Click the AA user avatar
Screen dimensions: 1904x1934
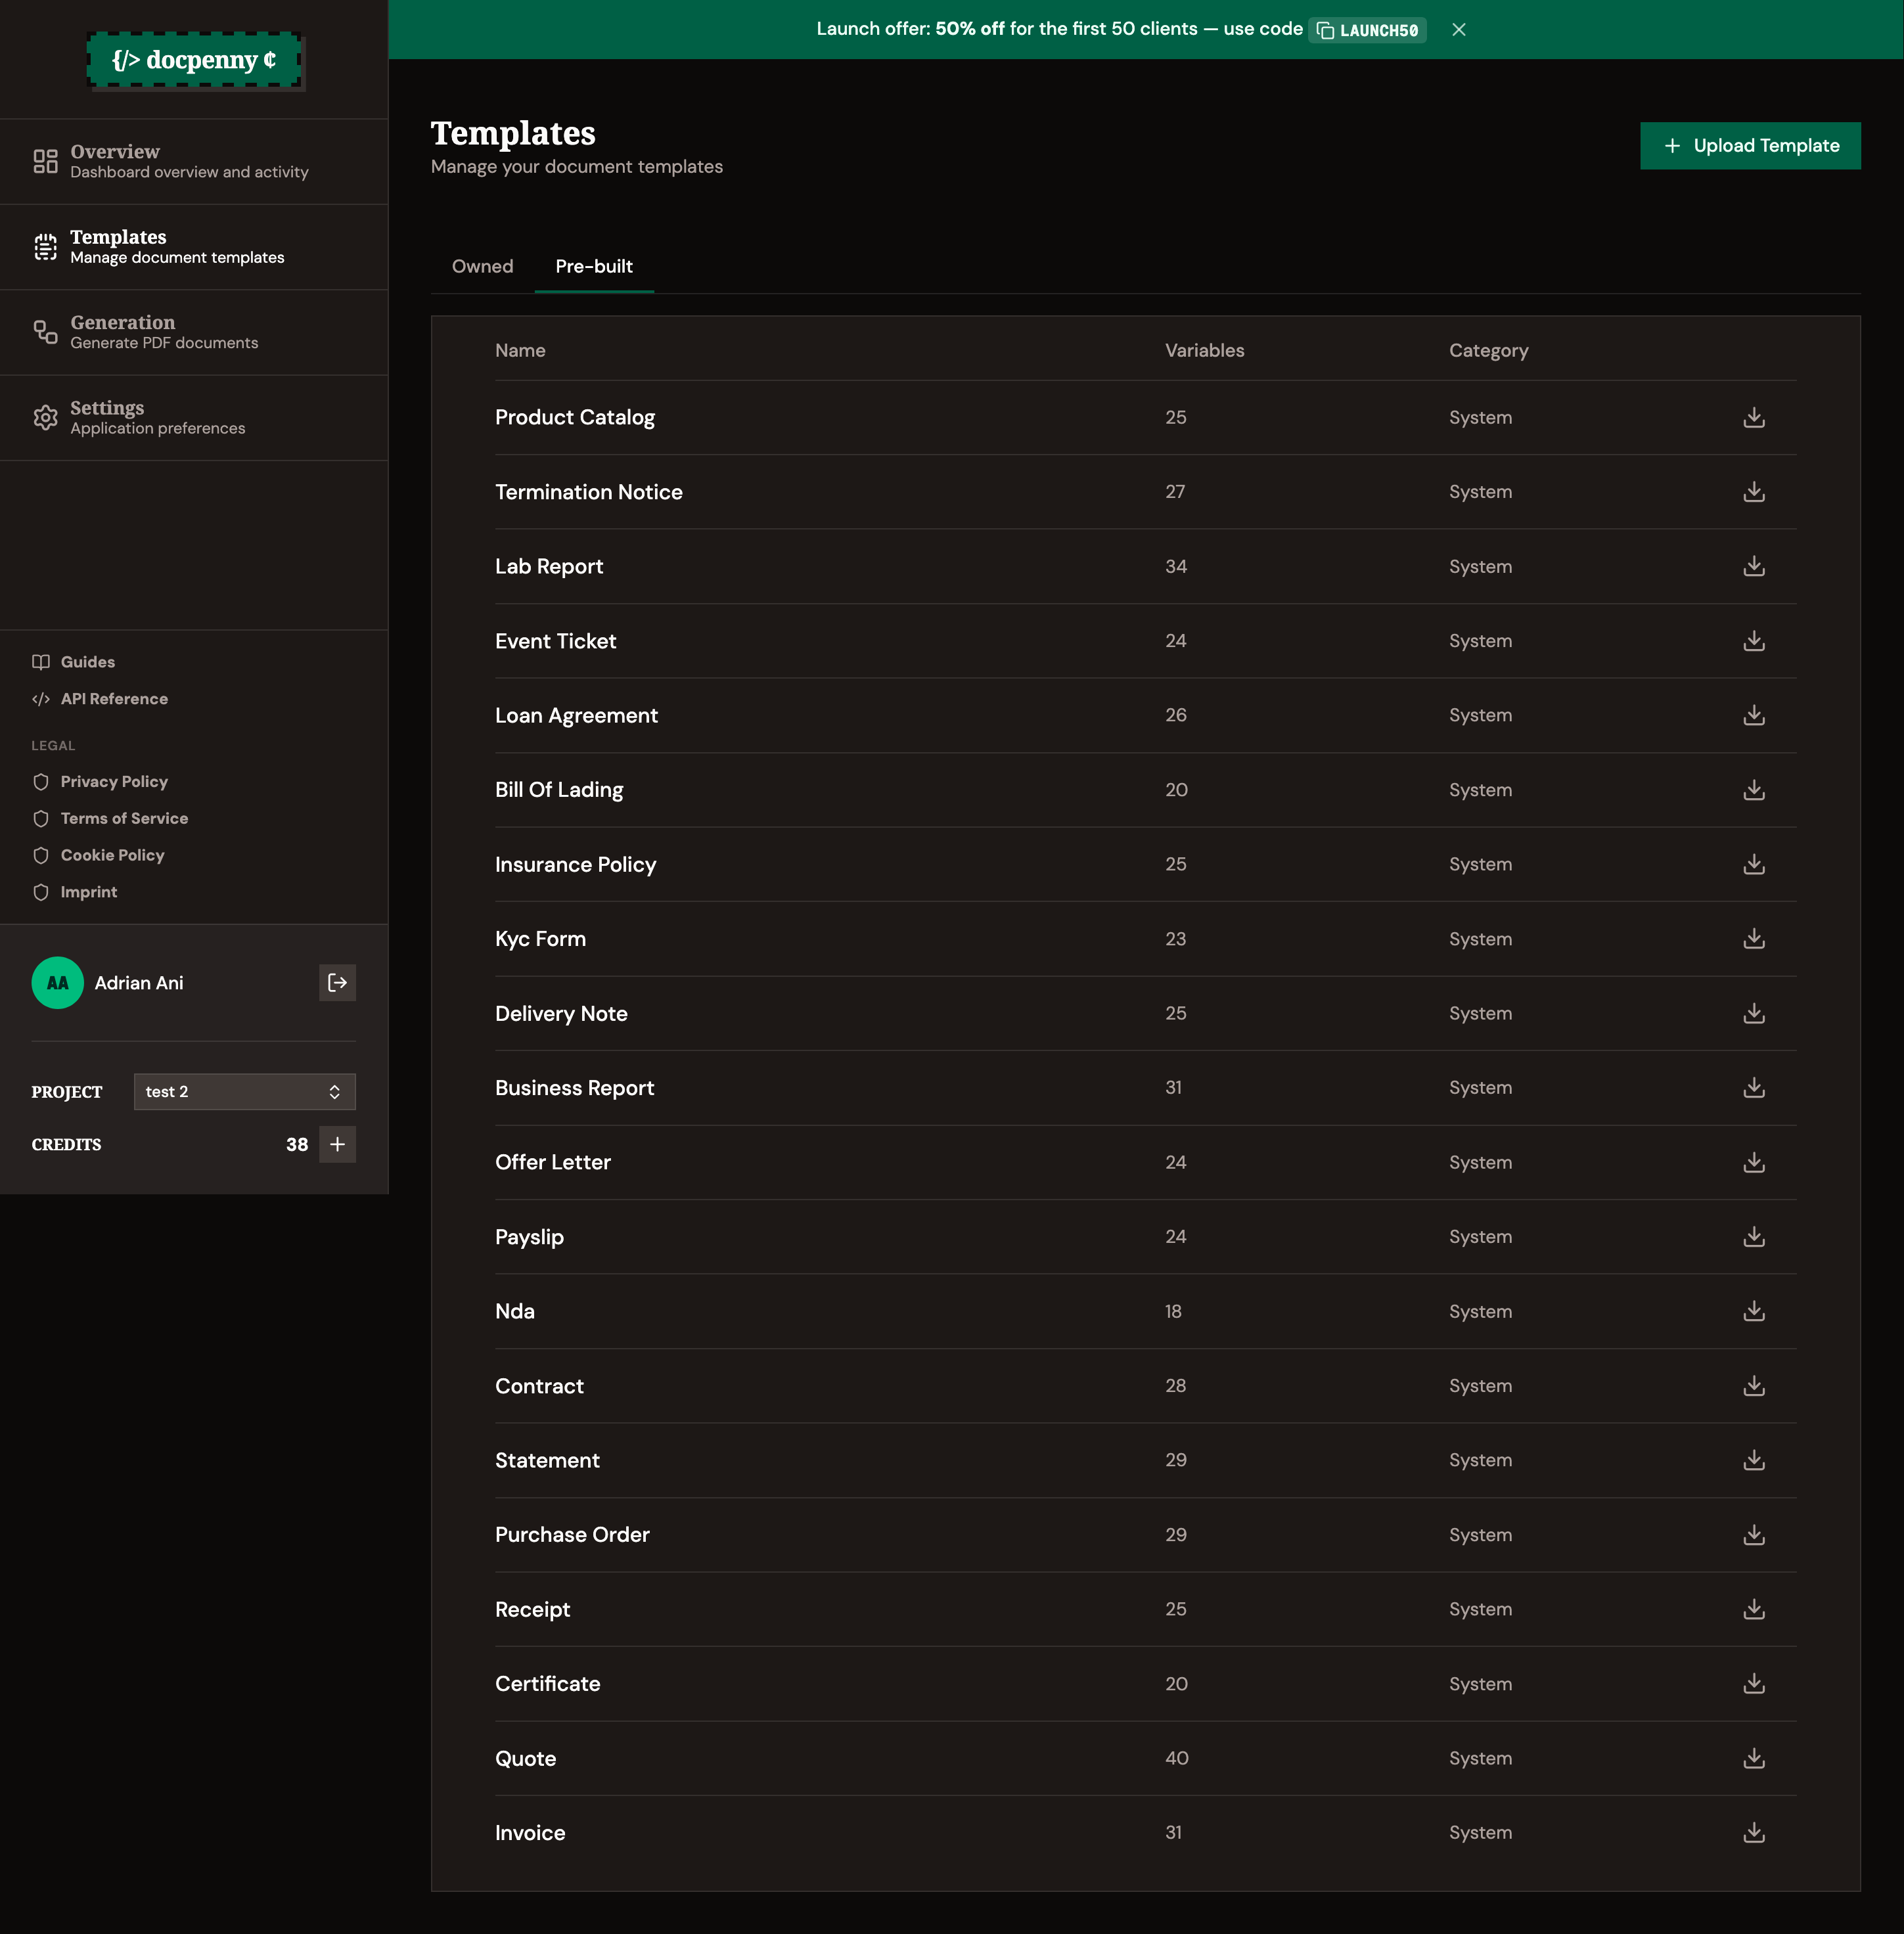[58, 983]
